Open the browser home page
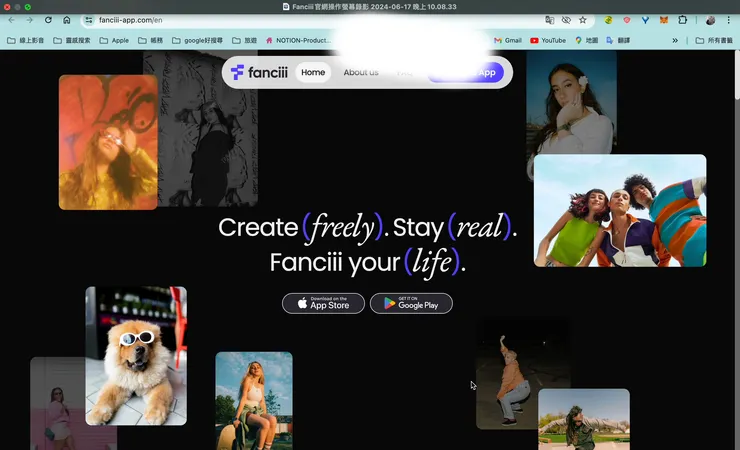Screen dimensions: 740x450 (x=67, y=20)
